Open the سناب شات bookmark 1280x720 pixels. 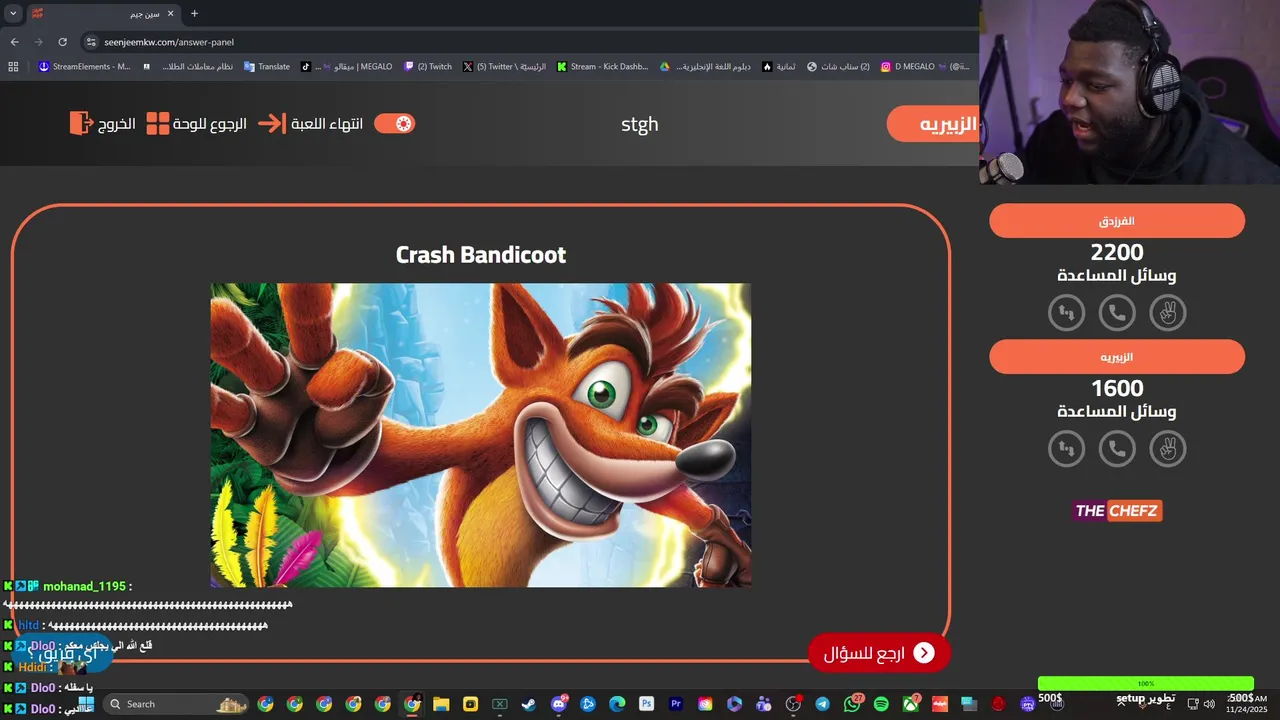pos(839,67)
